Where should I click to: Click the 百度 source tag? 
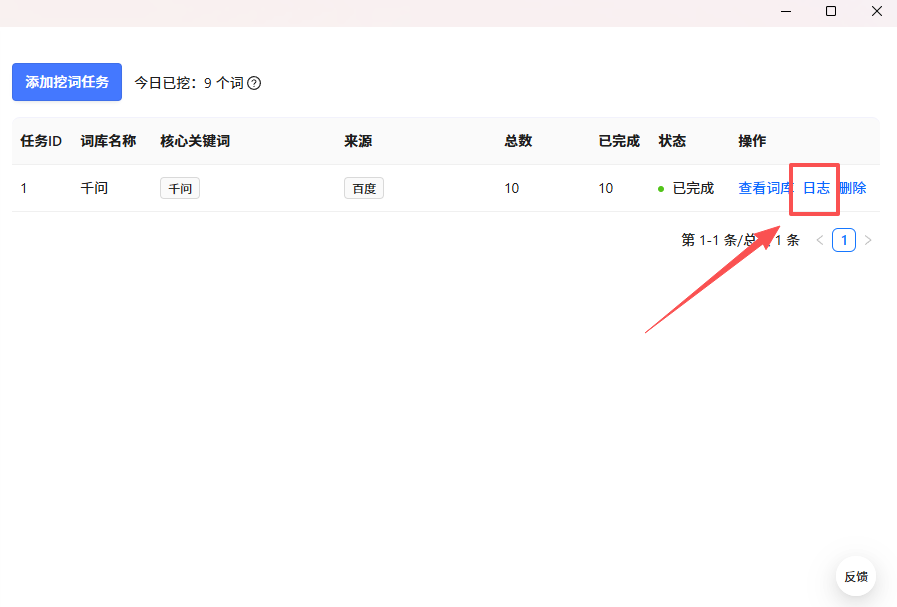pyautogui.click(x=364, y=188)
